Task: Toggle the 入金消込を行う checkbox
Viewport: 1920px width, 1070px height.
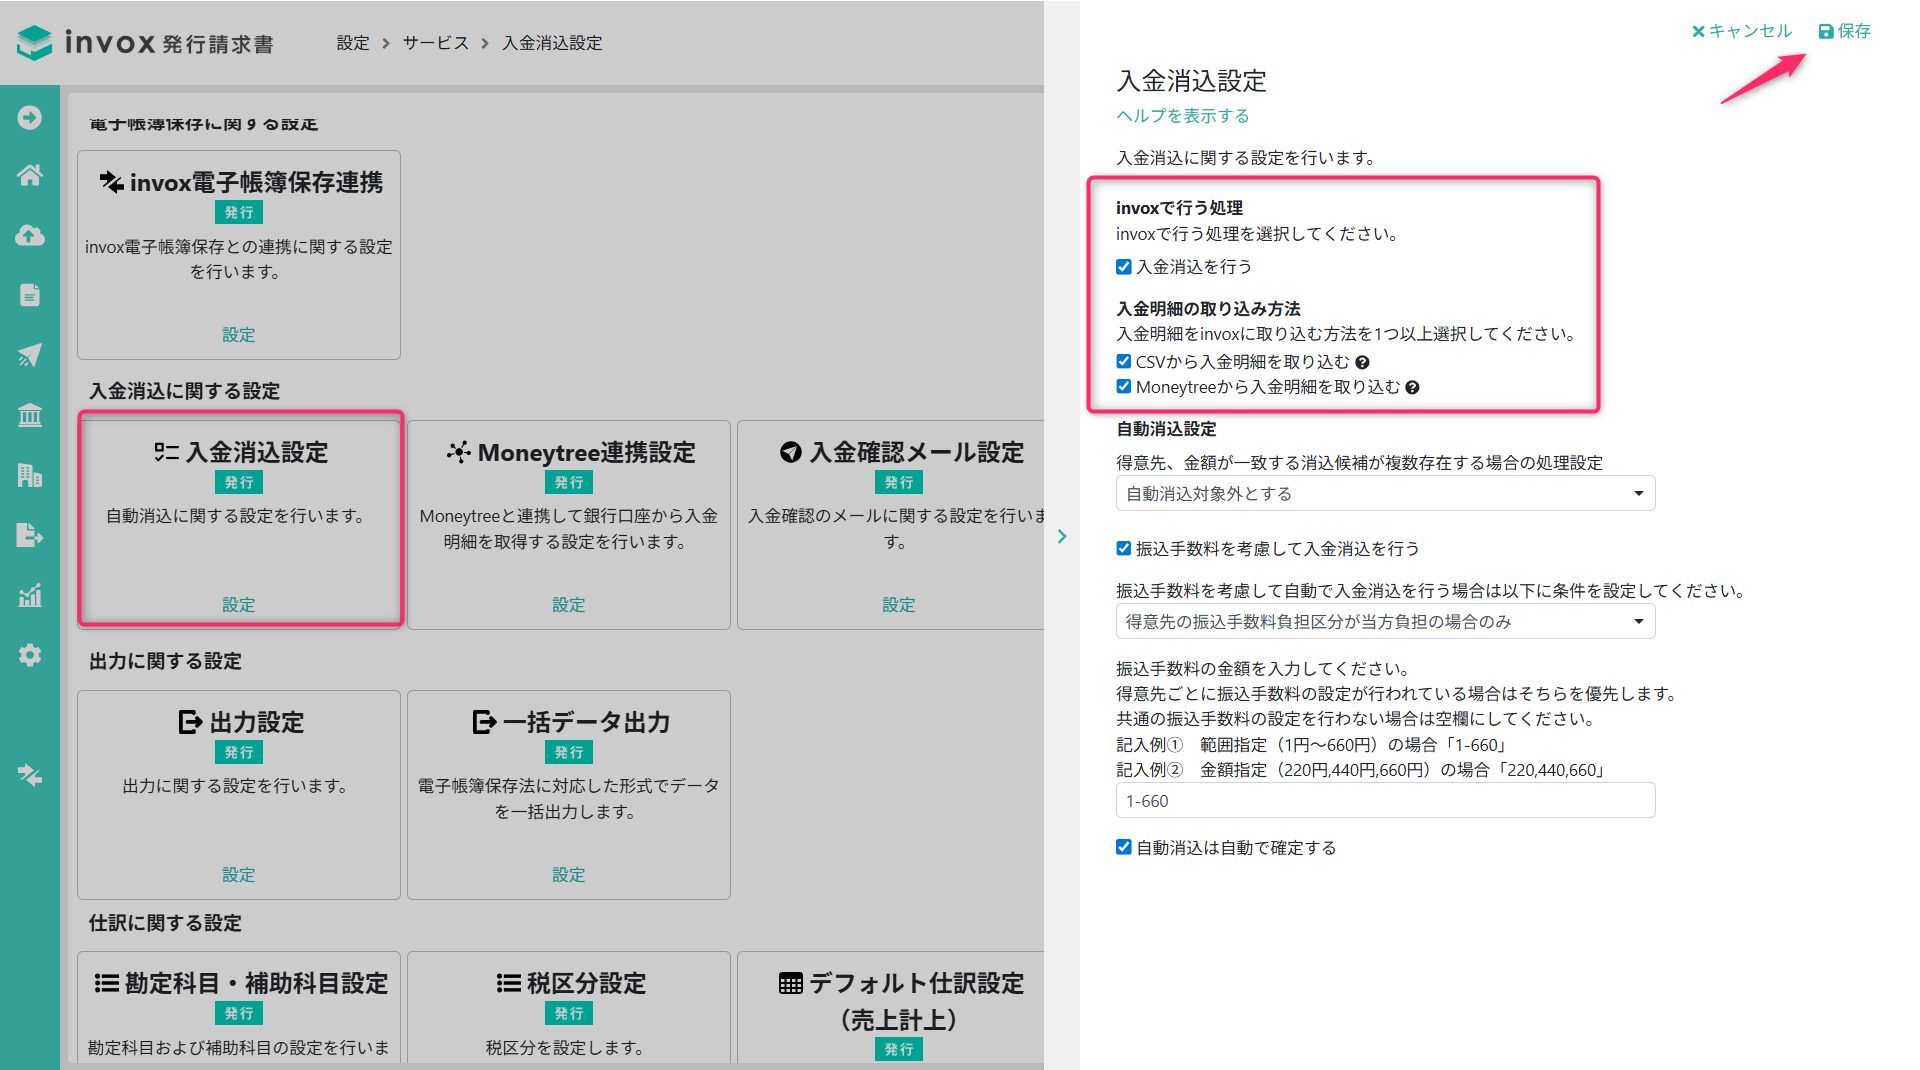Action: click(1124, 267)
